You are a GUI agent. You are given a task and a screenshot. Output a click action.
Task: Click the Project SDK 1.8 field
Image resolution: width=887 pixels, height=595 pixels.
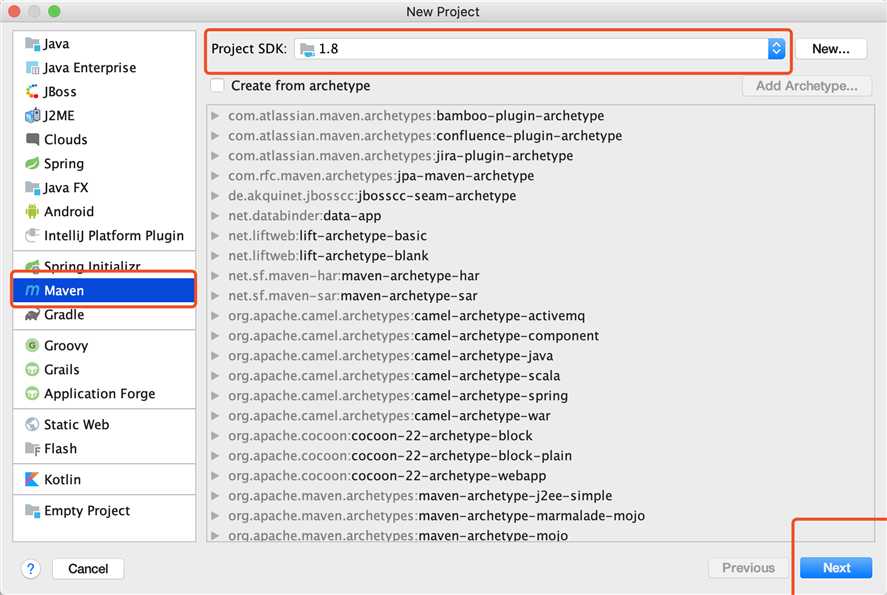point(540,49)
